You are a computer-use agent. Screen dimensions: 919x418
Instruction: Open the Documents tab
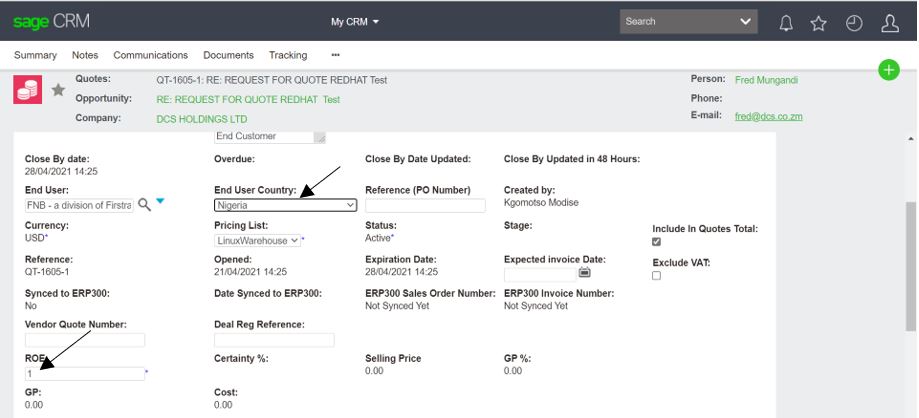tap(228, 55)
